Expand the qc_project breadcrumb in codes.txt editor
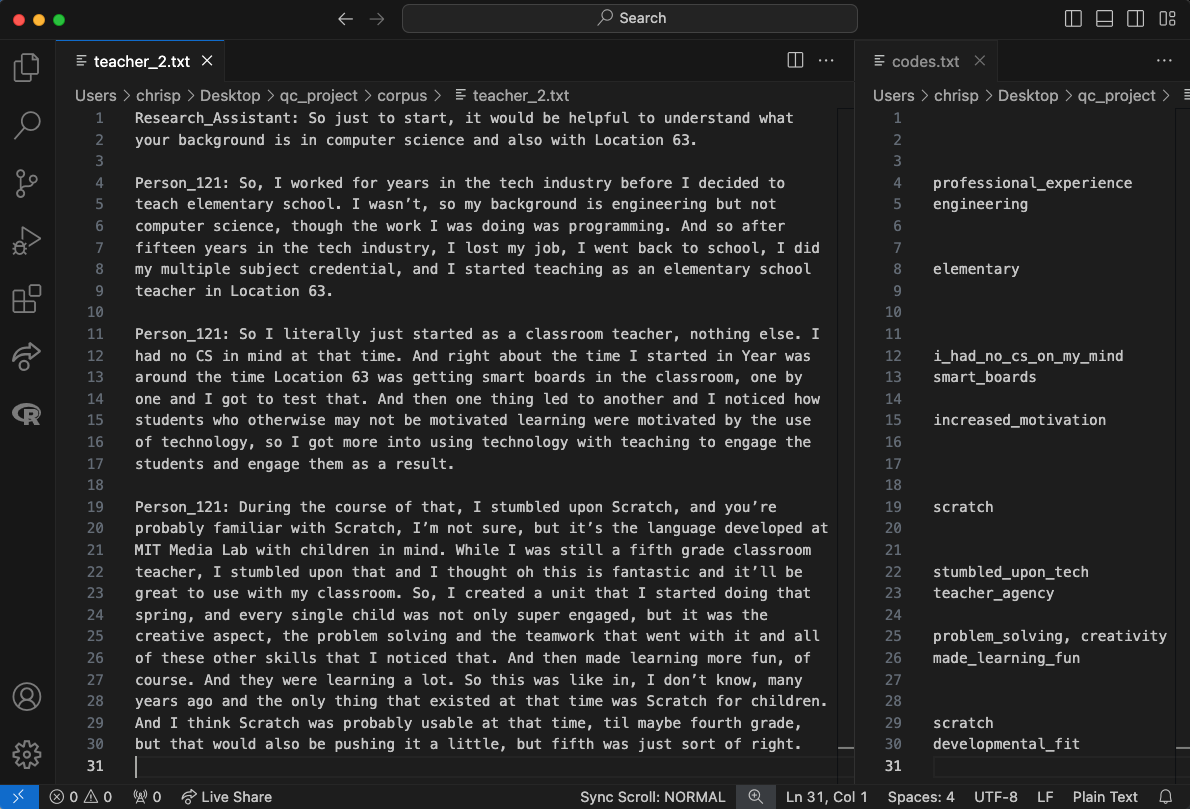The image size is (1190, 809). tap(1116, 96)
